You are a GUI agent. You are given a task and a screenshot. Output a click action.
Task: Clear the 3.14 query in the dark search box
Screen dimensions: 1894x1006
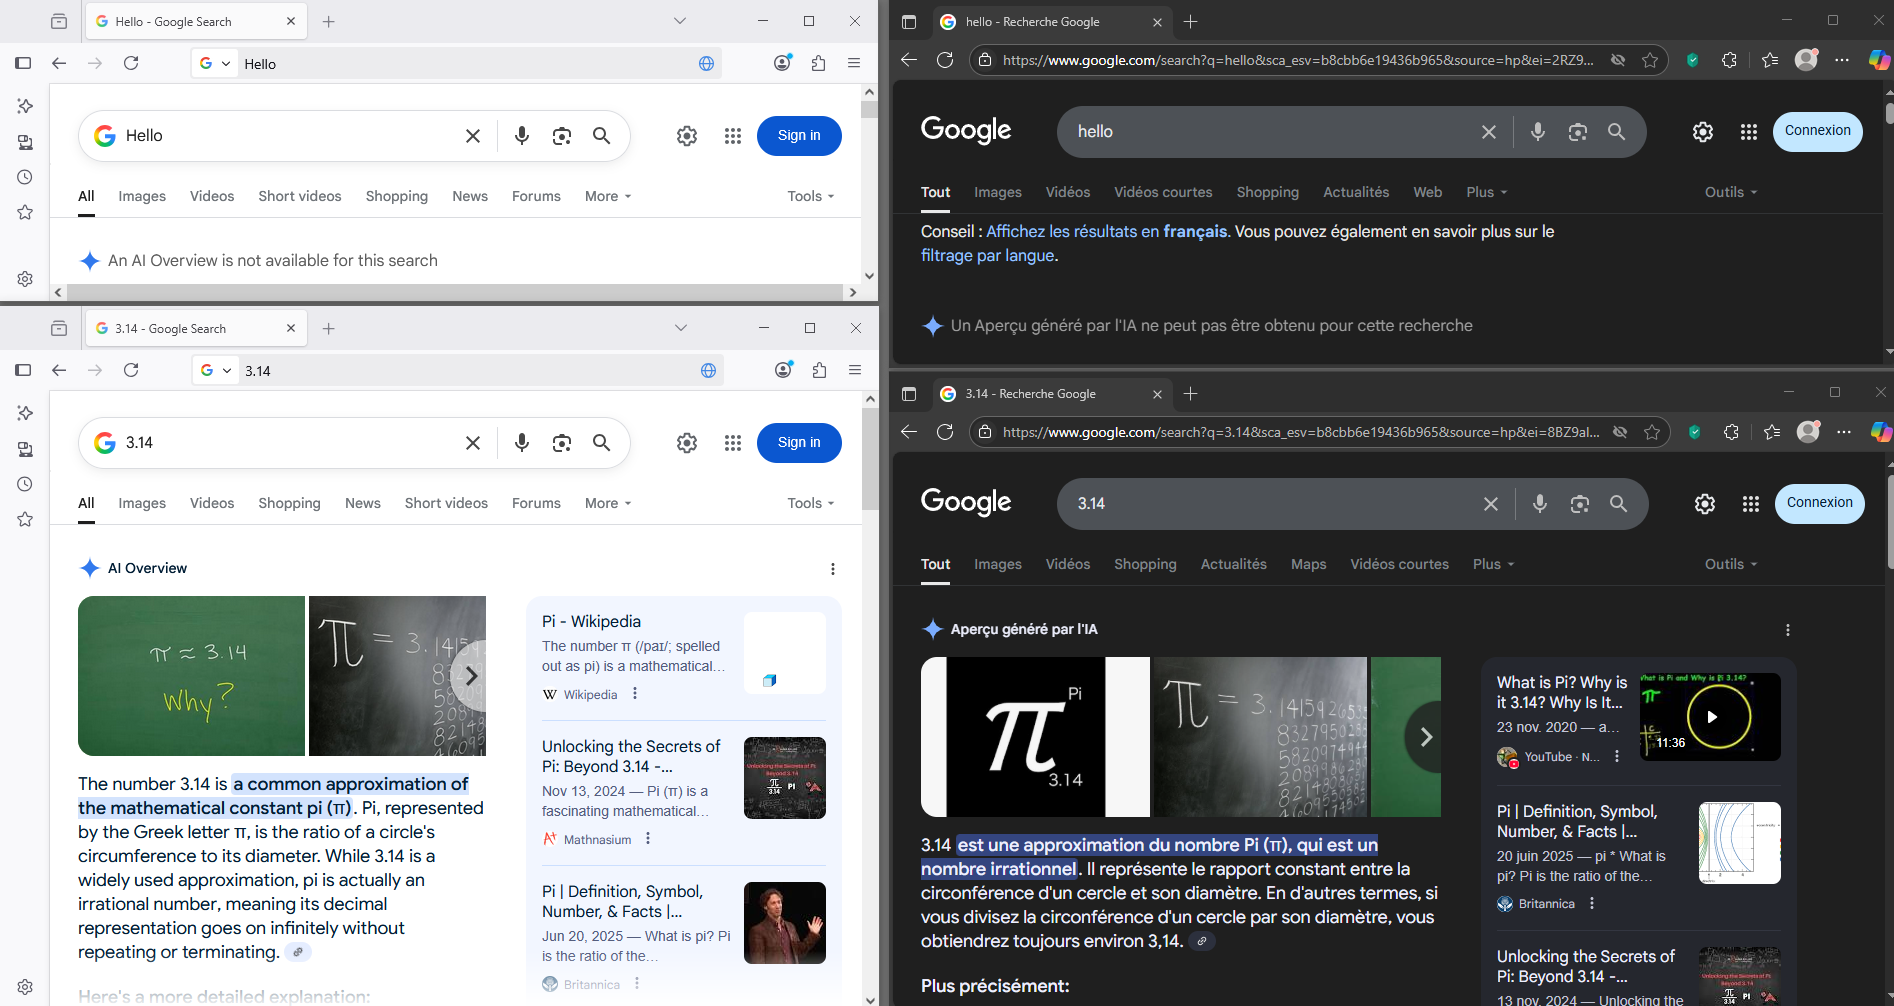click(x=1490, y=504)
